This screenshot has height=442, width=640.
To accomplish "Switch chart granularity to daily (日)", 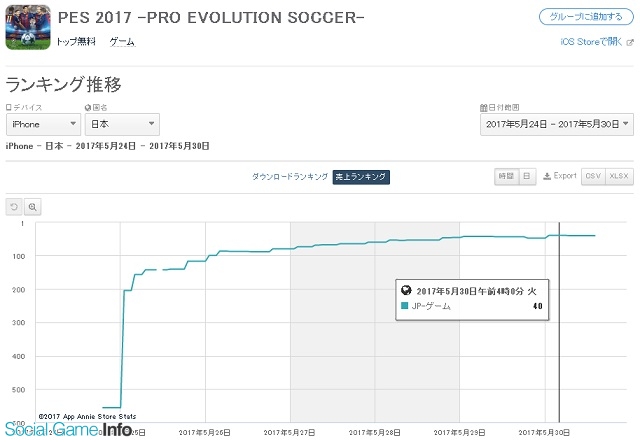I will (527, 176).
